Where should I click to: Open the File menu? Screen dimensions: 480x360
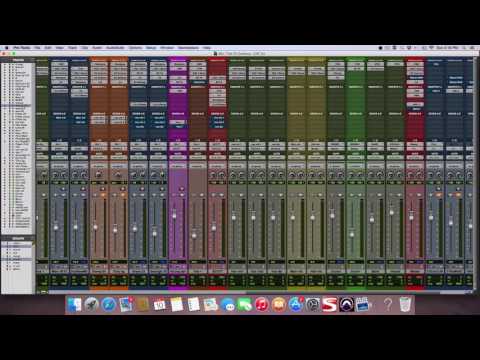tap(37, 48)
